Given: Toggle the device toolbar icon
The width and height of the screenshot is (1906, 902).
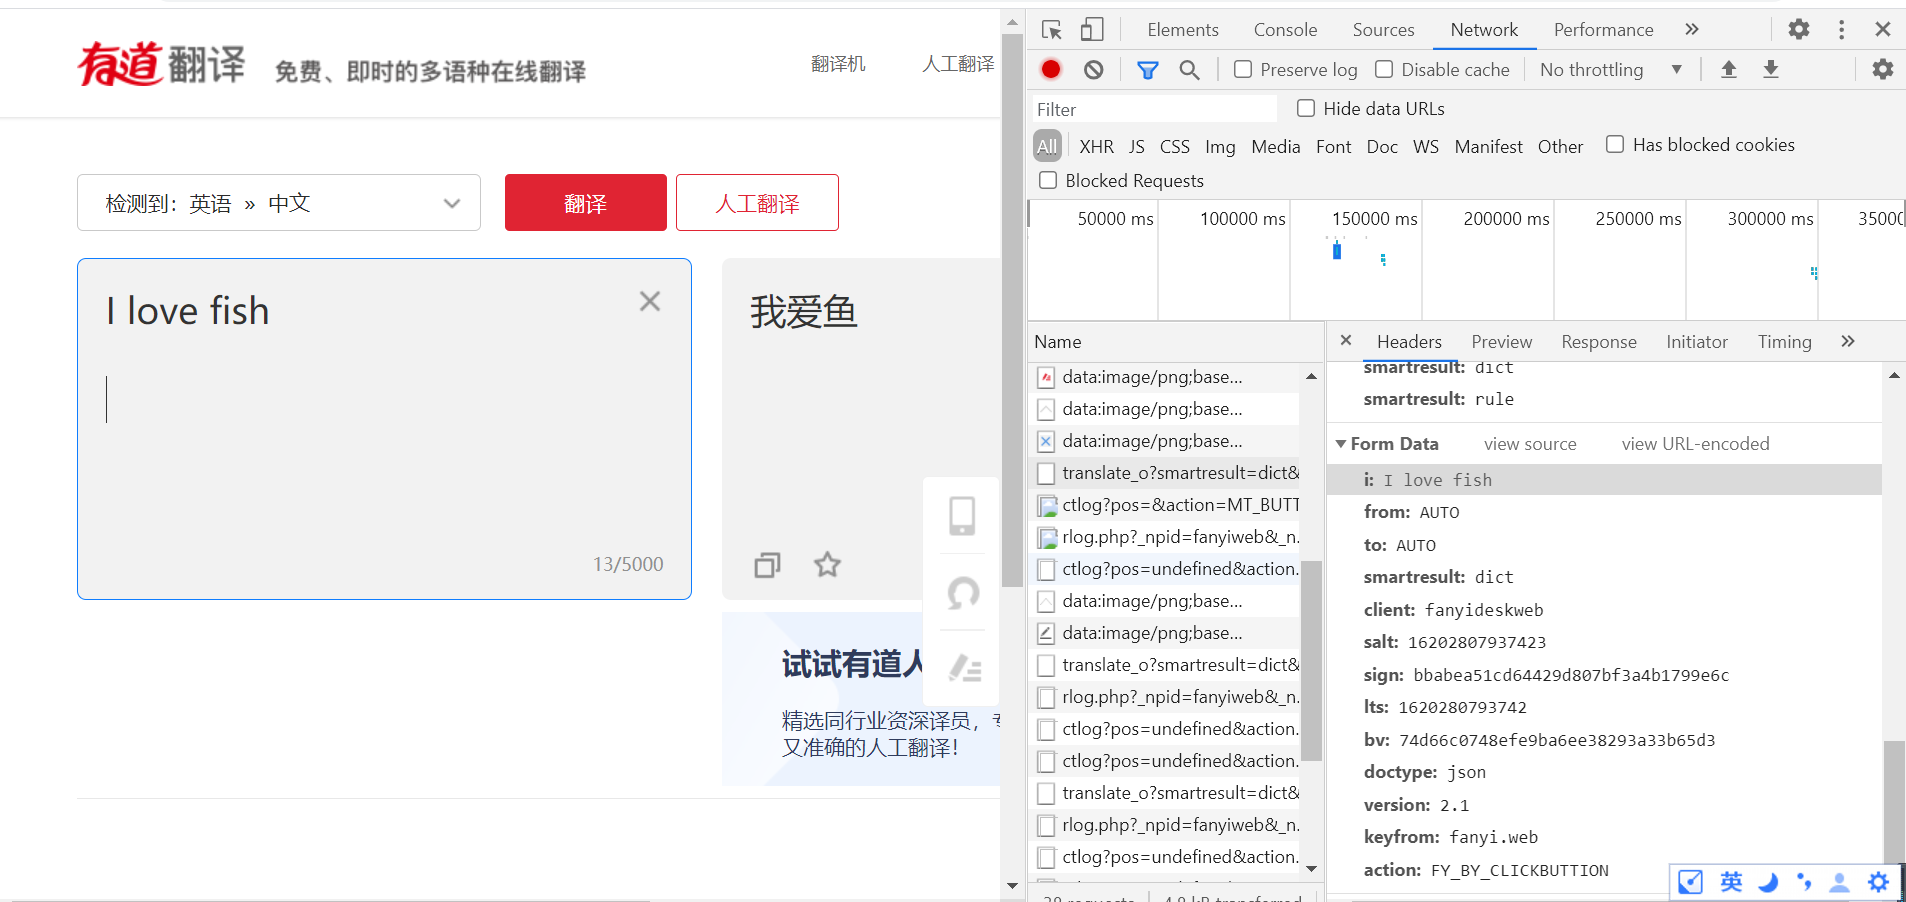Looking at the screenshot, I should (x=1092, y=30).
